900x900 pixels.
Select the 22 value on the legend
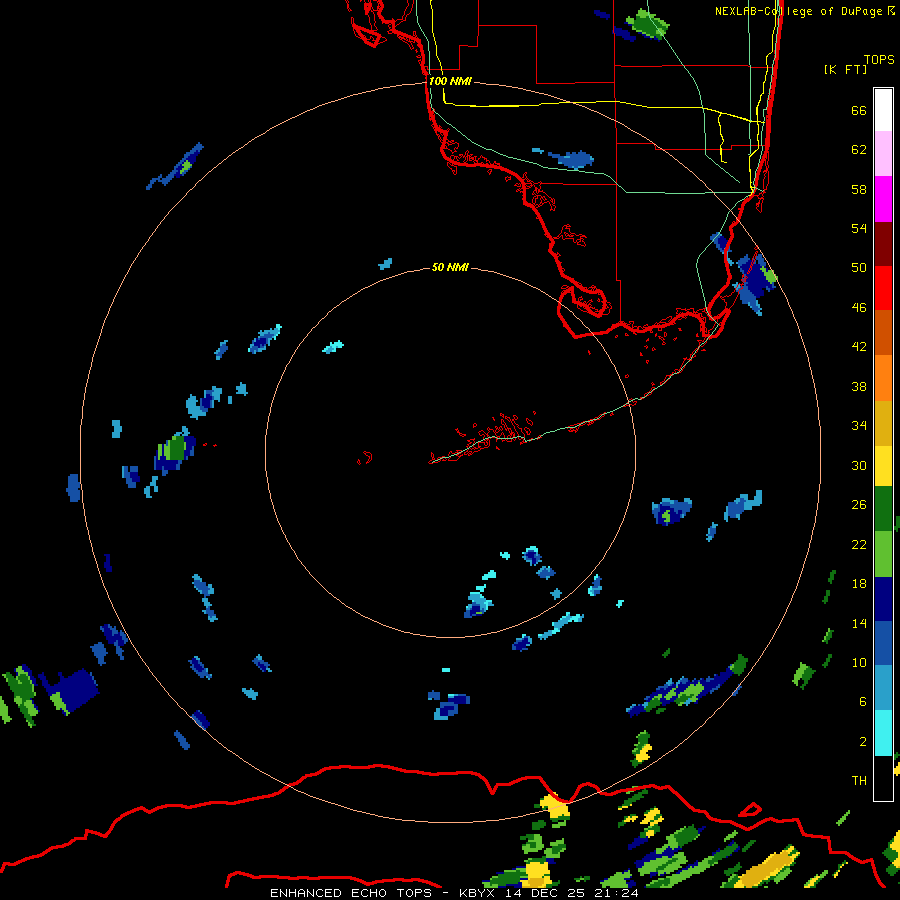859,544
